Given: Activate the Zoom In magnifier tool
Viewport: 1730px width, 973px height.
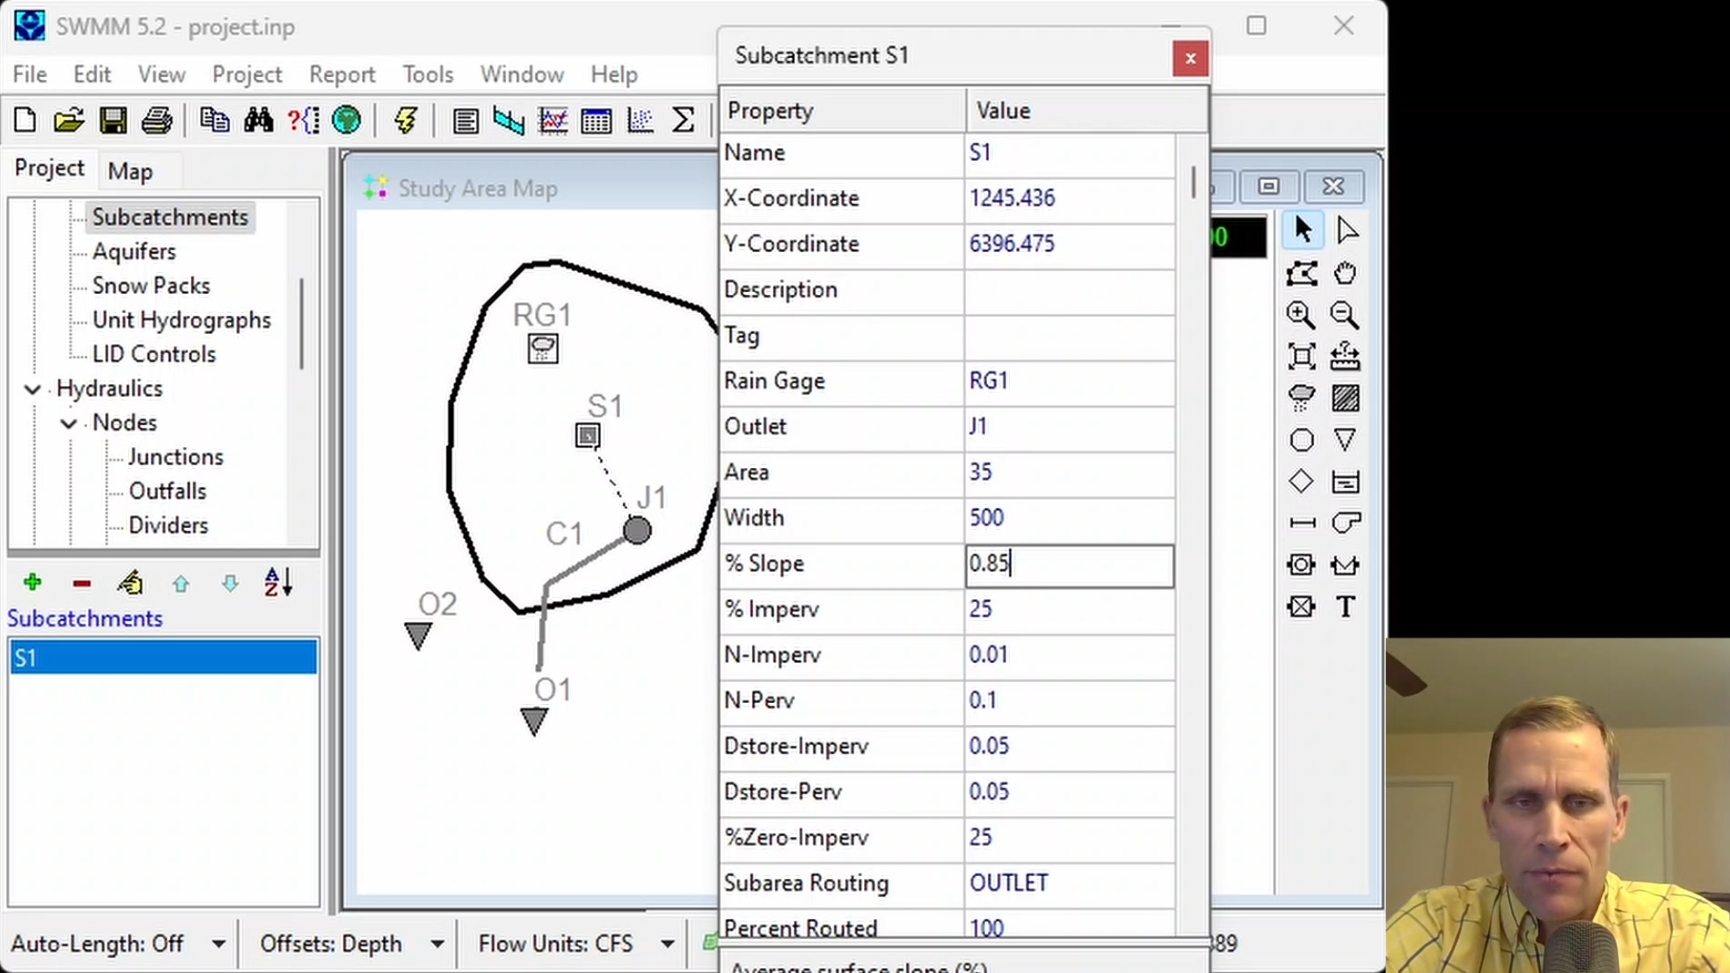Looking at the screenshot, I should point(1301,315).
